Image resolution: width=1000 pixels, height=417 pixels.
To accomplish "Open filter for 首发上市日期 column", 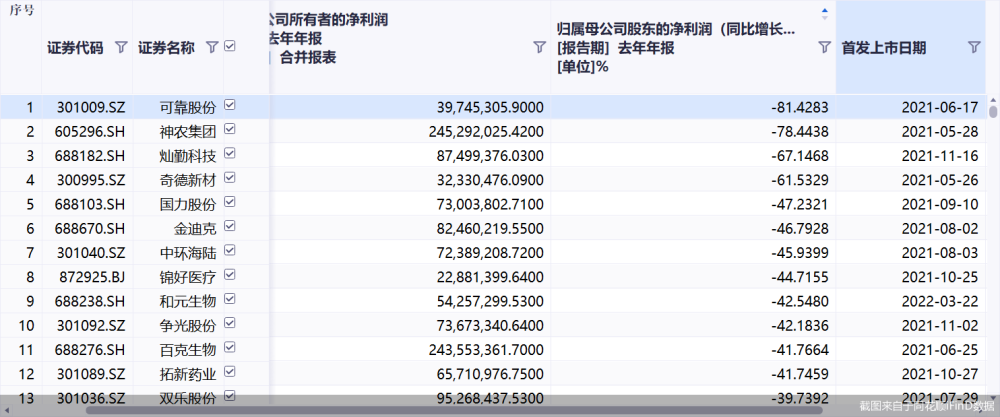I will pos(974,47).
